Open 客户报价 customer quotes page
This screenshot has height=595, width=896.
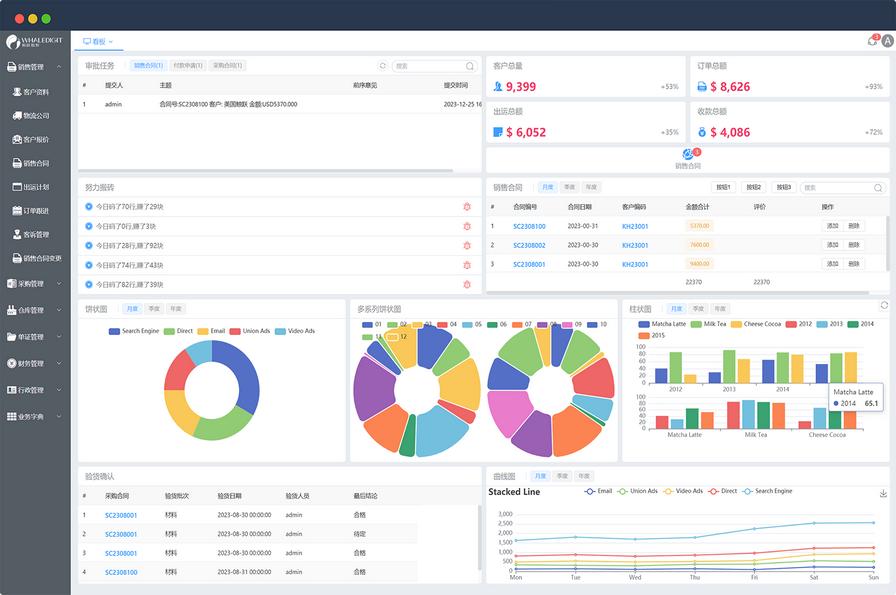click(31, 139)
